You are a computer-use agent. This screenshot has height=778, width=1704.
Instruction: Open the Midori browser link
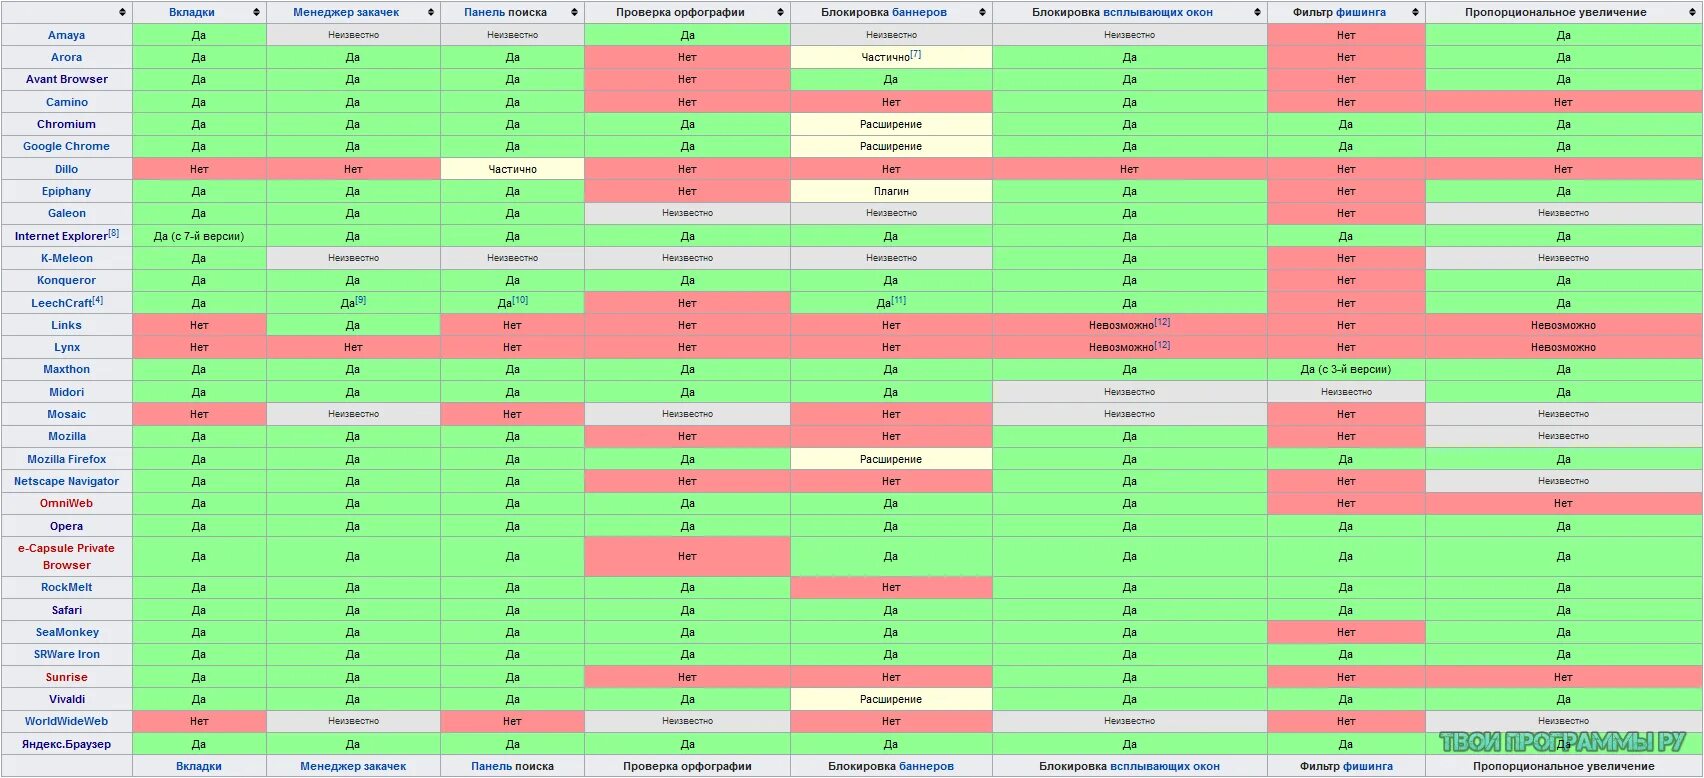click(x=67, y=392)
